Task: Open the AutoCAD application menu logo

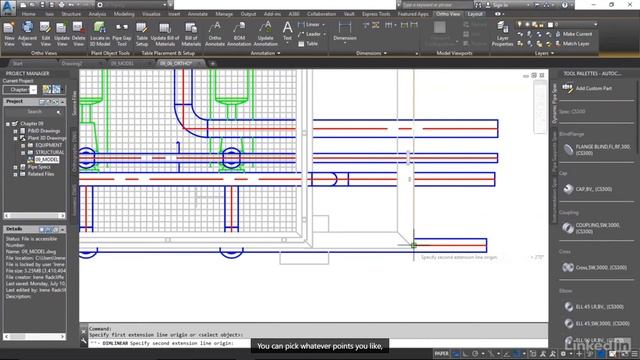Action: [8, 7]
